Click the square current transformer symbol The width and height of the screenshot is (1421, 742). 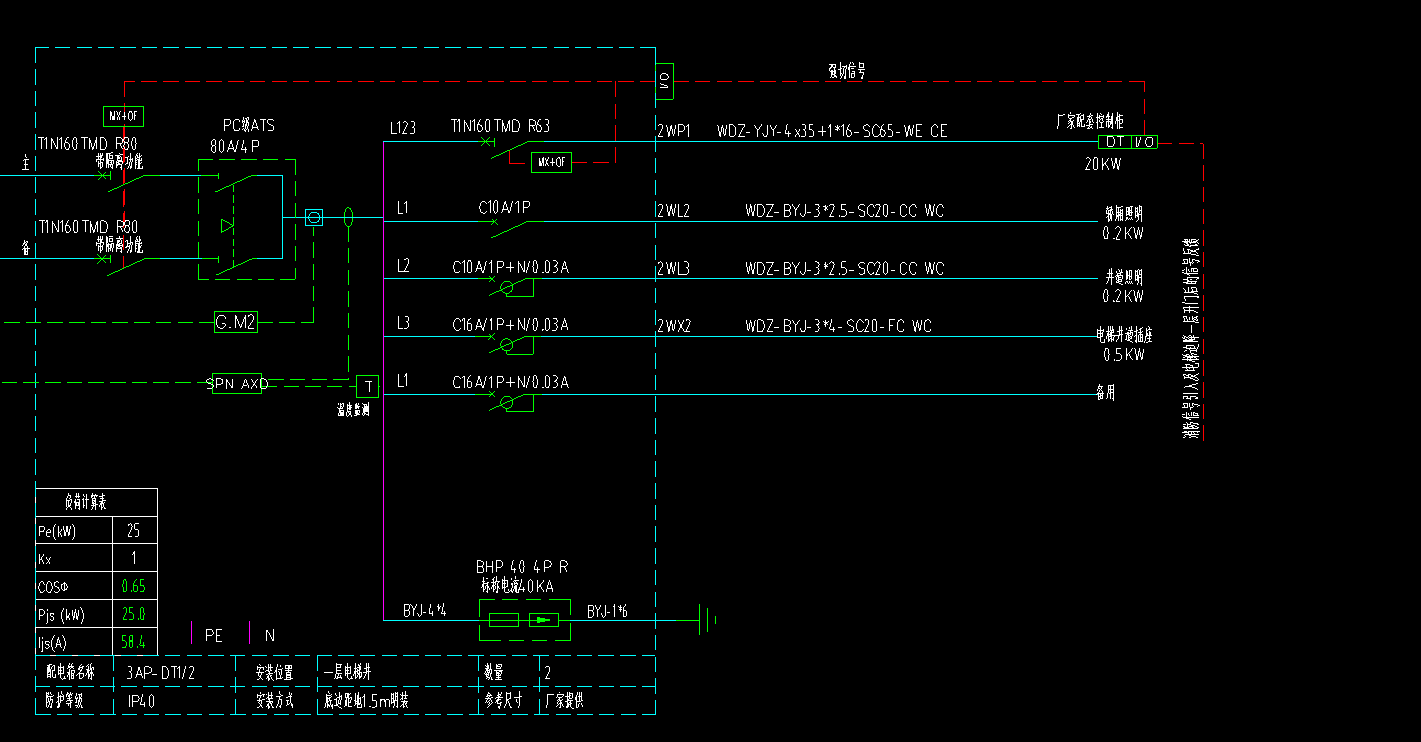314,217
